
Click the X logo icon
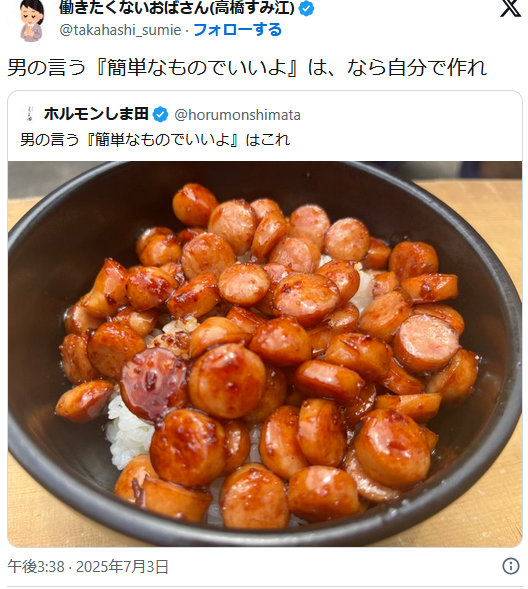(510, 8)
